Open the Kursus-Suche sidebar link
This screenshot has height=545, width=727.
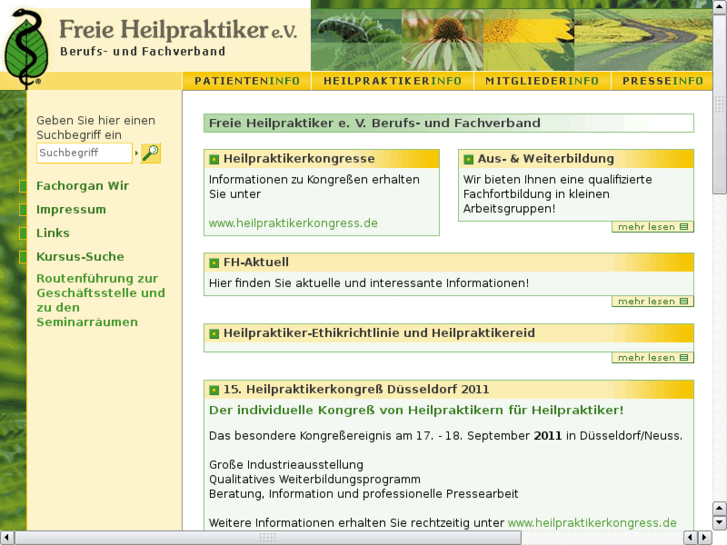[80, 257]
